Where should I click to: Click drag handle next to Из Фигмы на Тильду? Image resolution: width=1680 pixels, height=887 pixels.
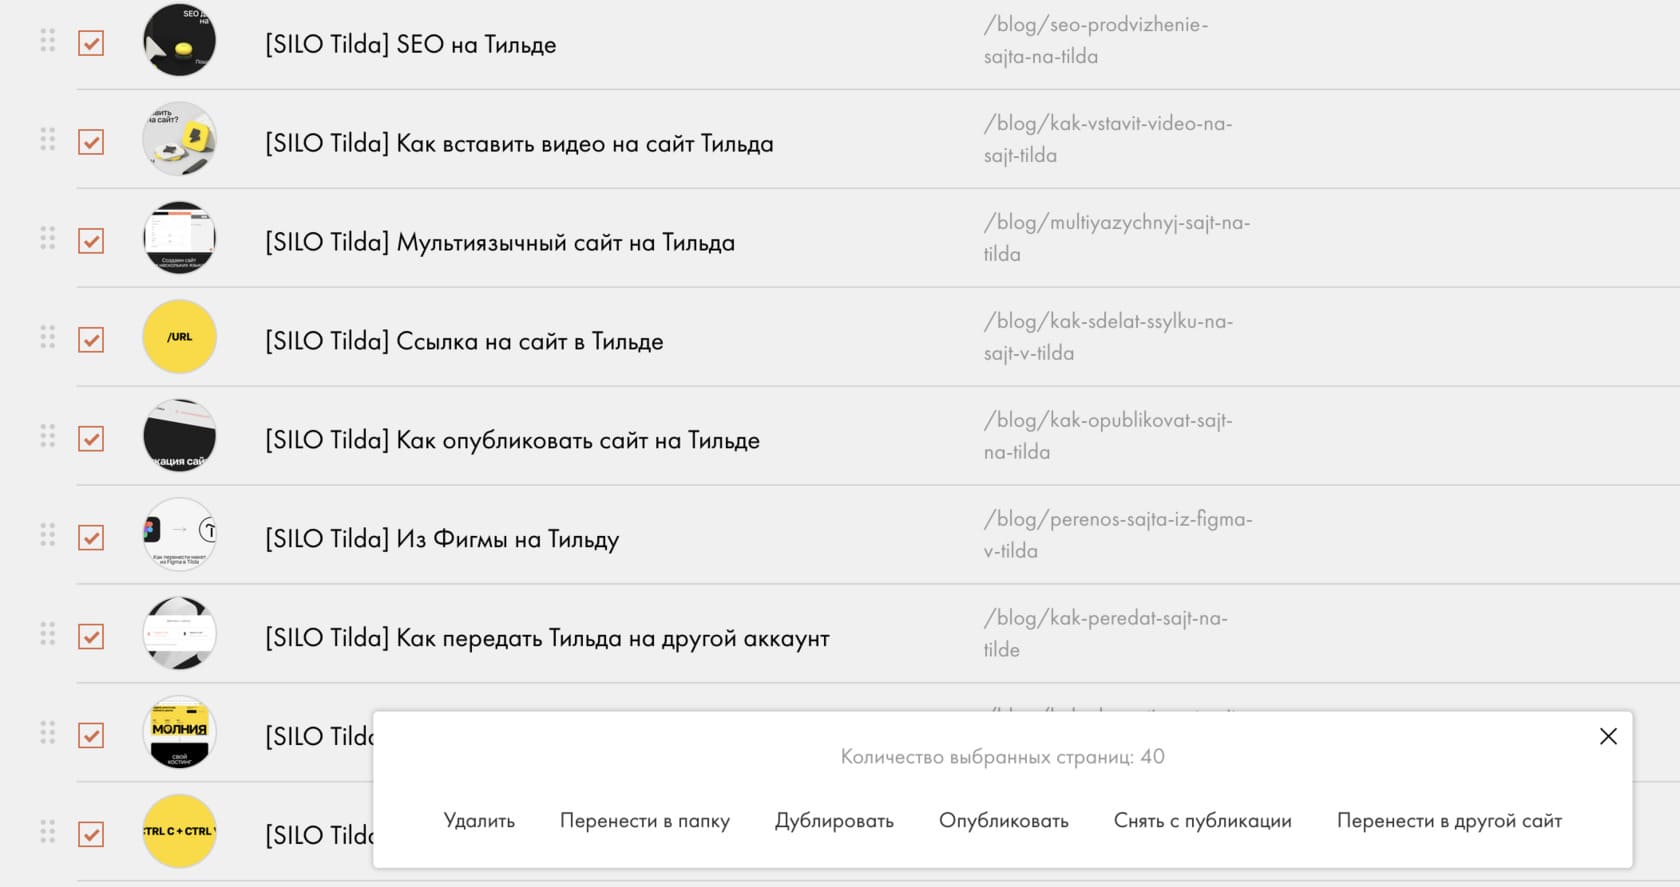tap(47, 535)
